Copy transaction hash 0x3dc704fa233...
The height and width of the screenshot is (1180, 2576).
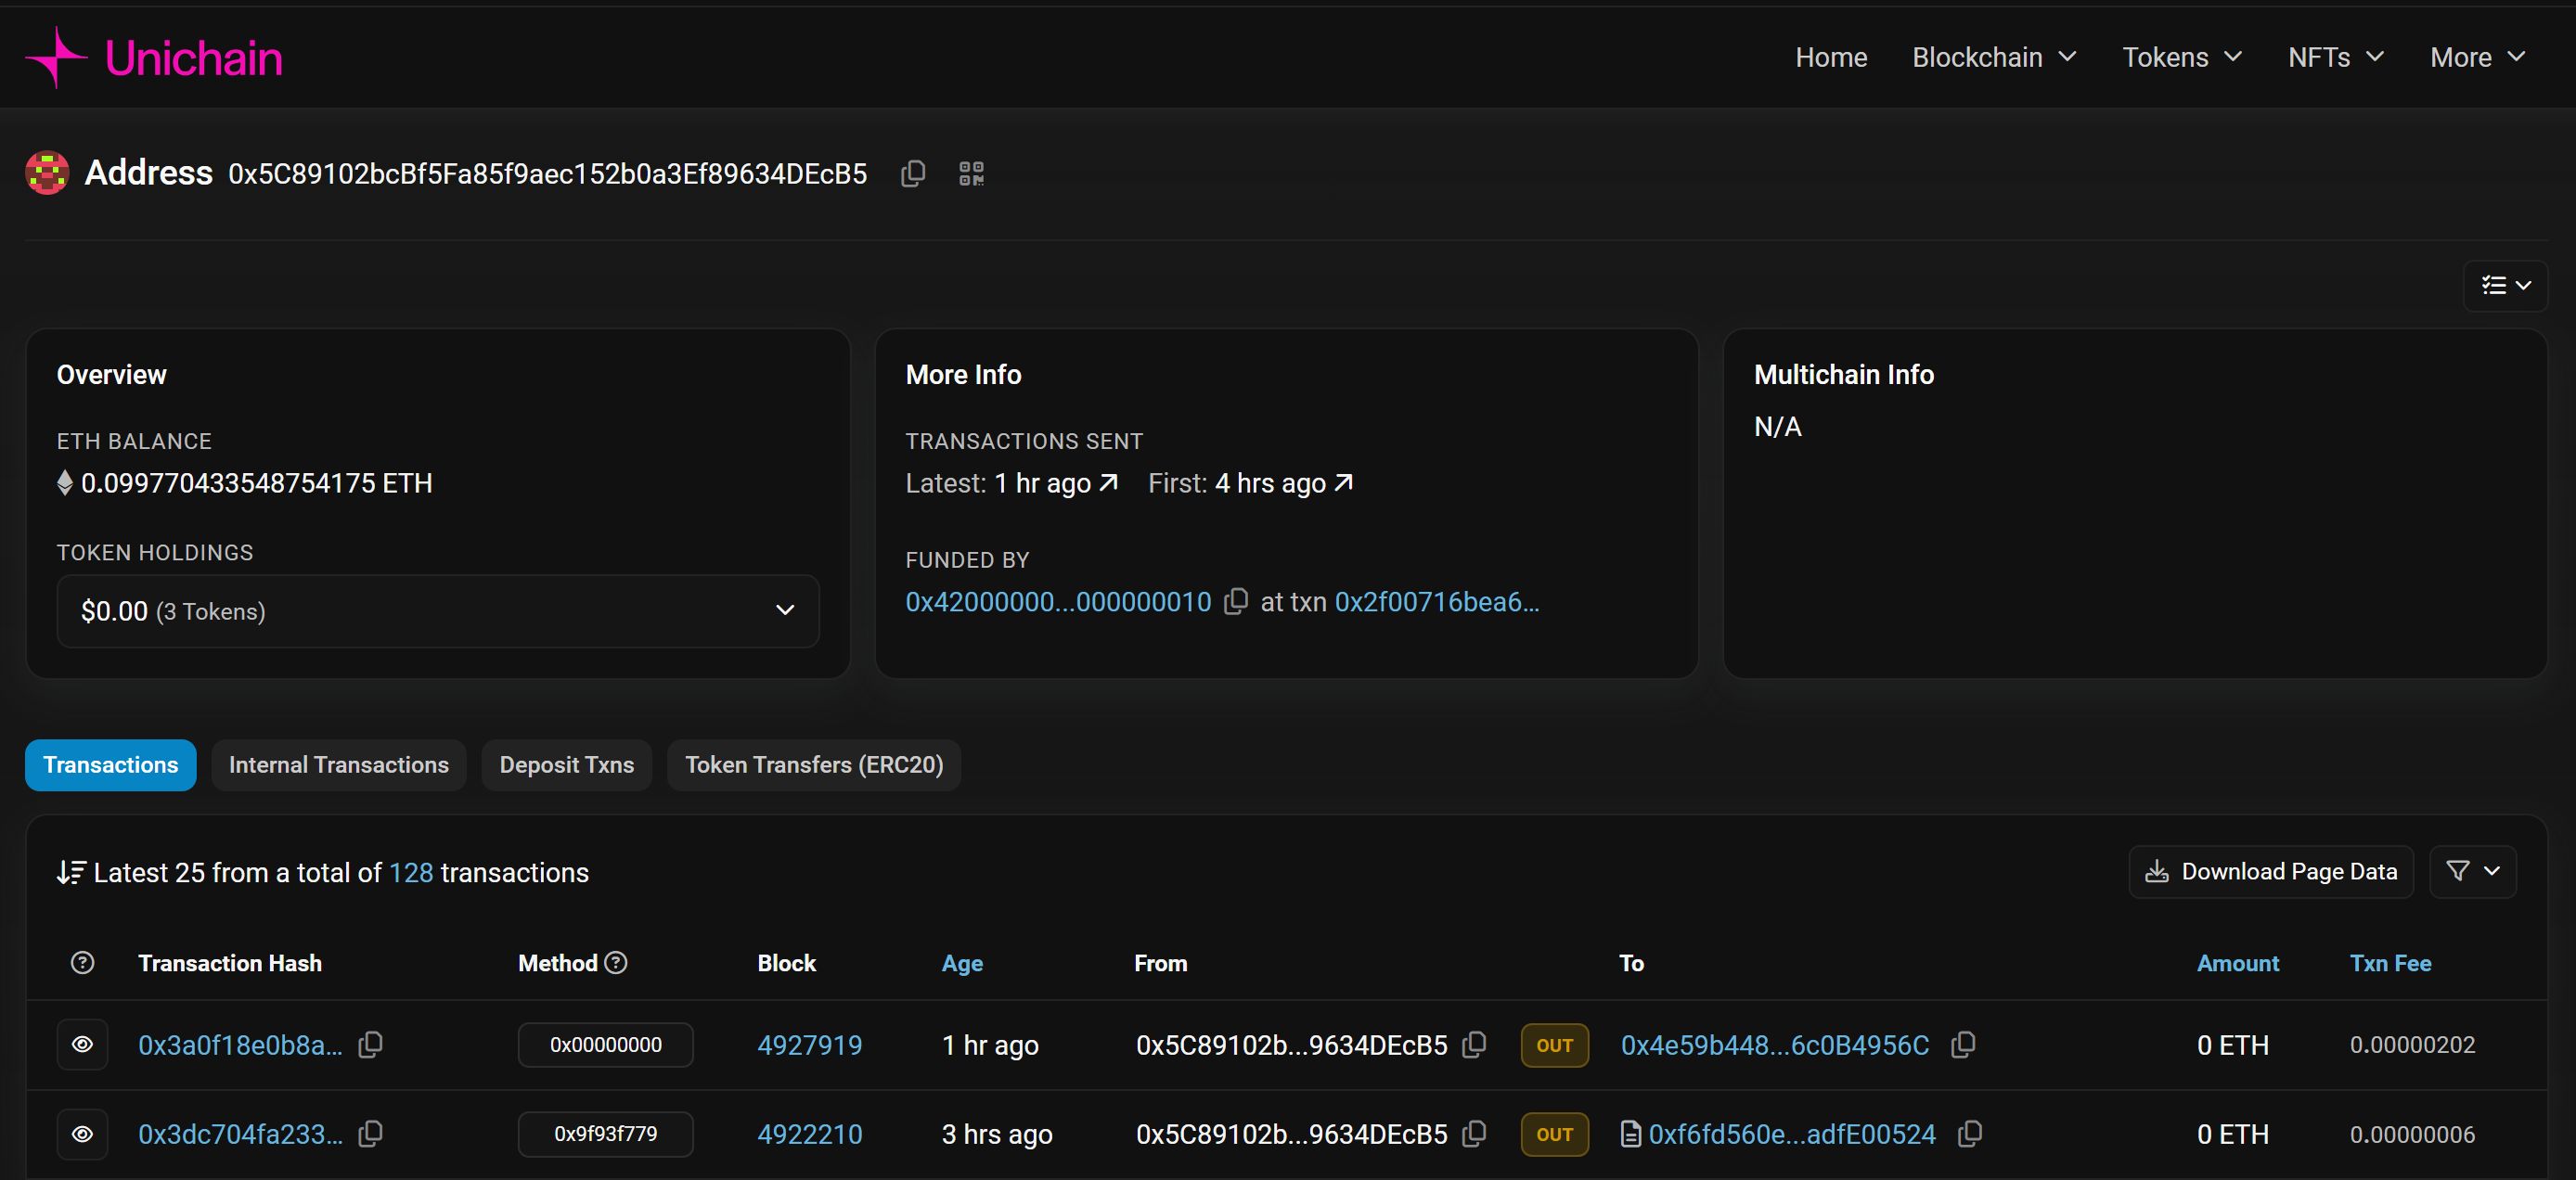pos(371,1134)
